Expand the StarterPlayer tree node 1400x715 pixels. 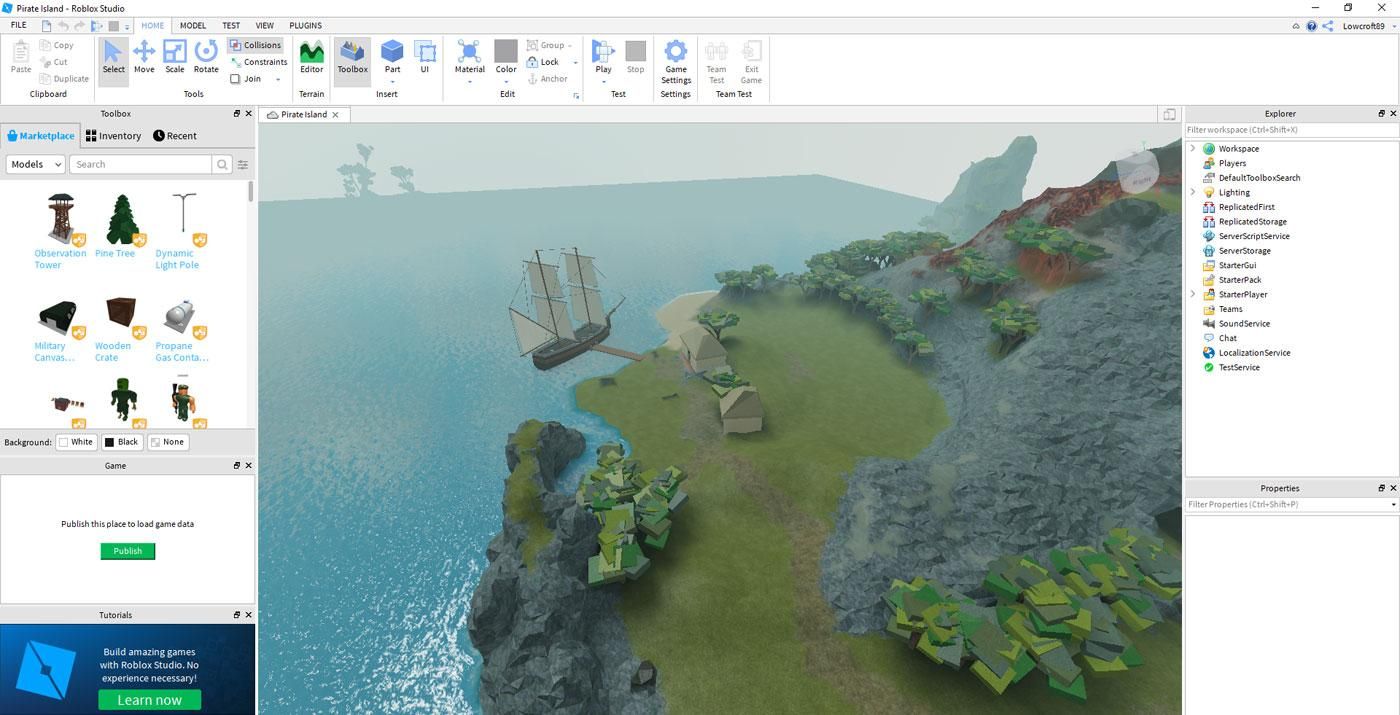click(1192, 295)
